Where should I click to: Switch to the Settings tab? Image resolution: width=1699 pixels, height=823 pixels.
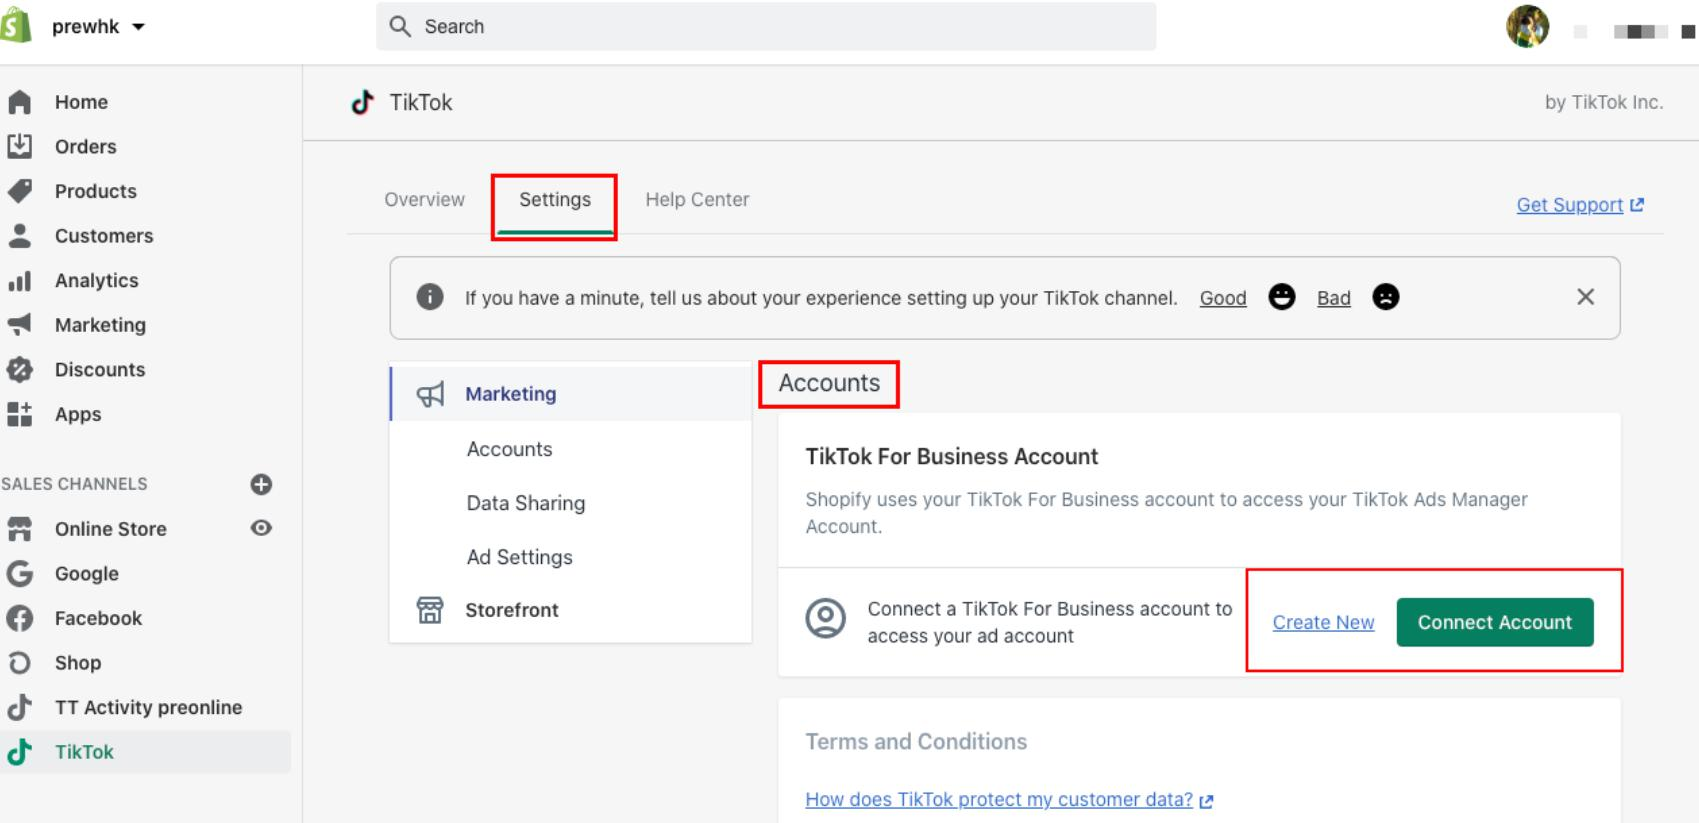click(555, 200)
